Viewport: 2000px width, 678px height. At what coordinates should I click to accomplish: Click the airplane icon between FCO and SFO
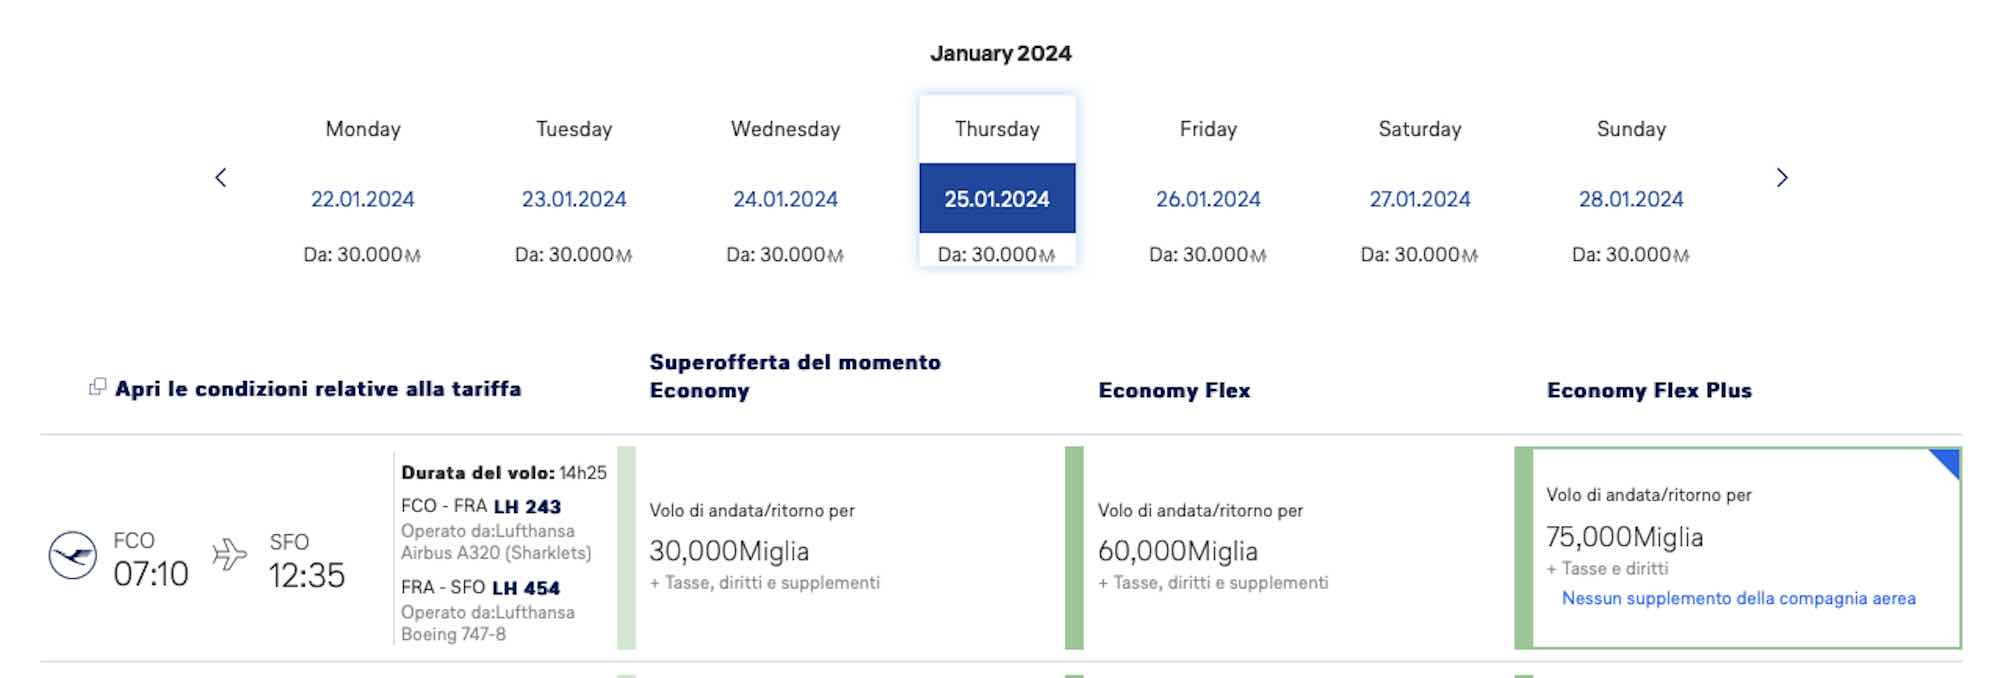[x=229, y=554]
